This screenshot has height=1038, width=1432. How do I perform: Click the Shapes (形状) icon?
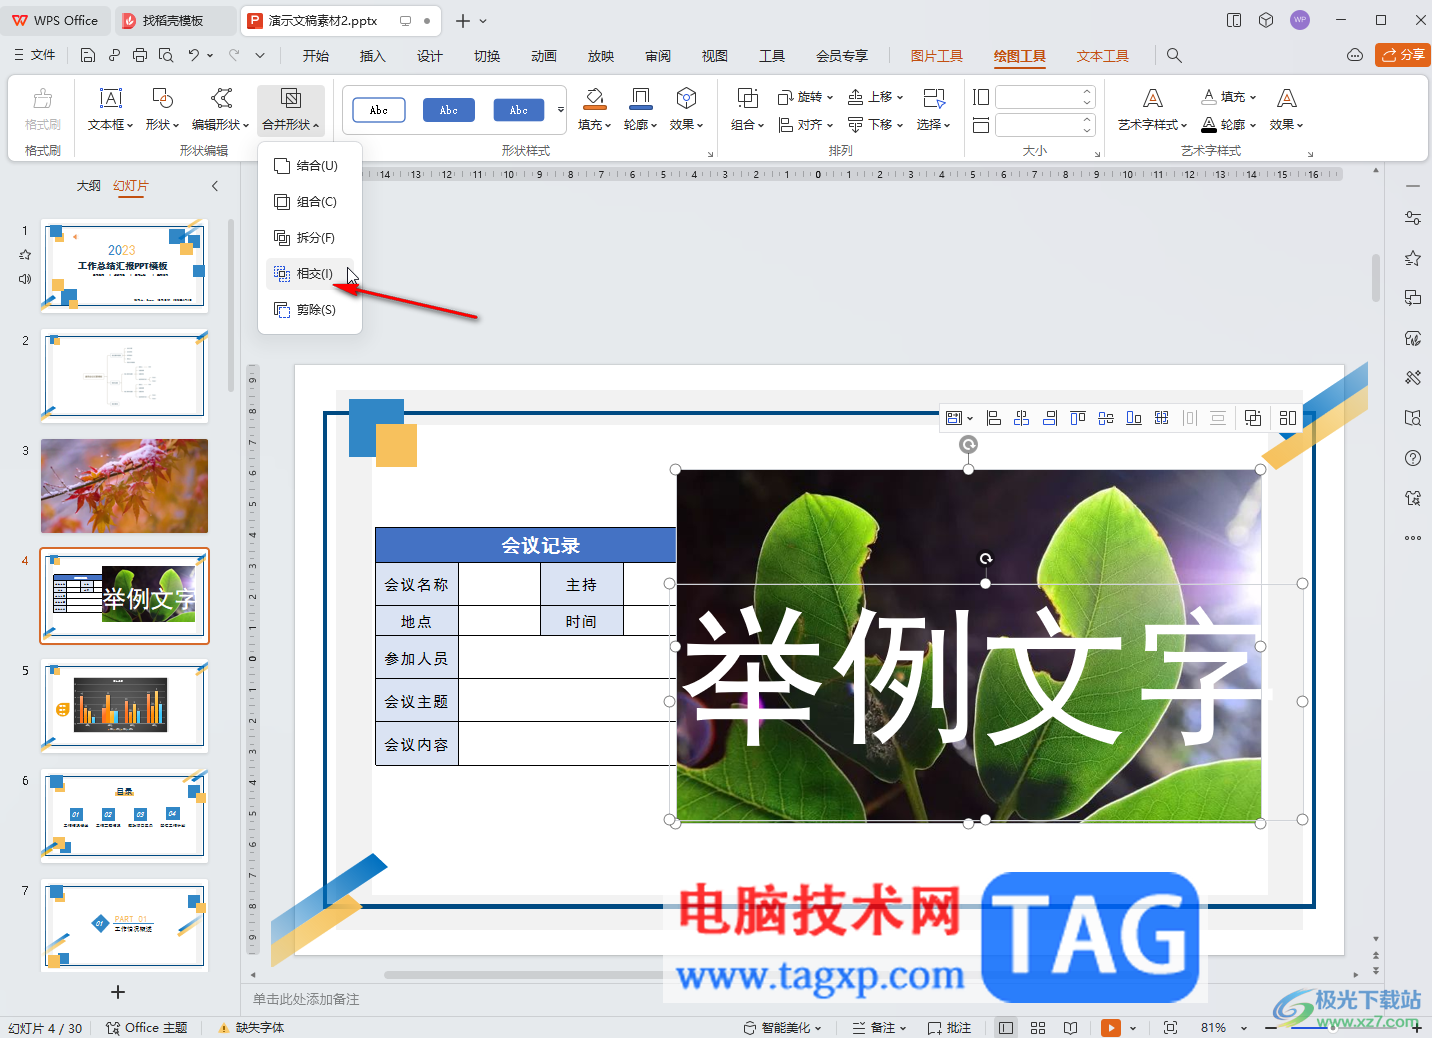[162, 98]
